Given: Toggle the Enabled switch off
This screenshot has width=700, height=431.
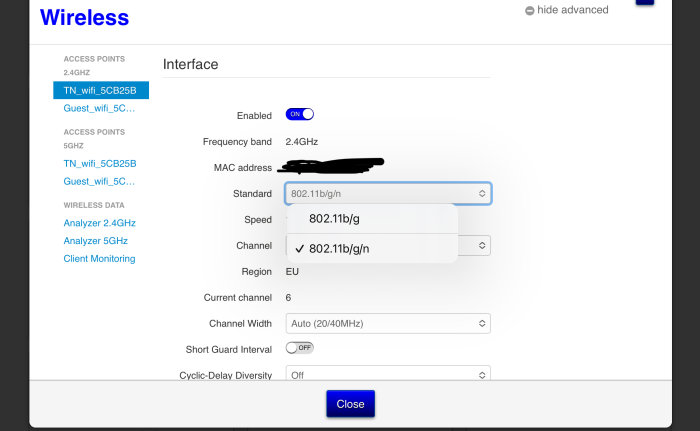Looking at the screenshot, I should click(x=300, y=114).
